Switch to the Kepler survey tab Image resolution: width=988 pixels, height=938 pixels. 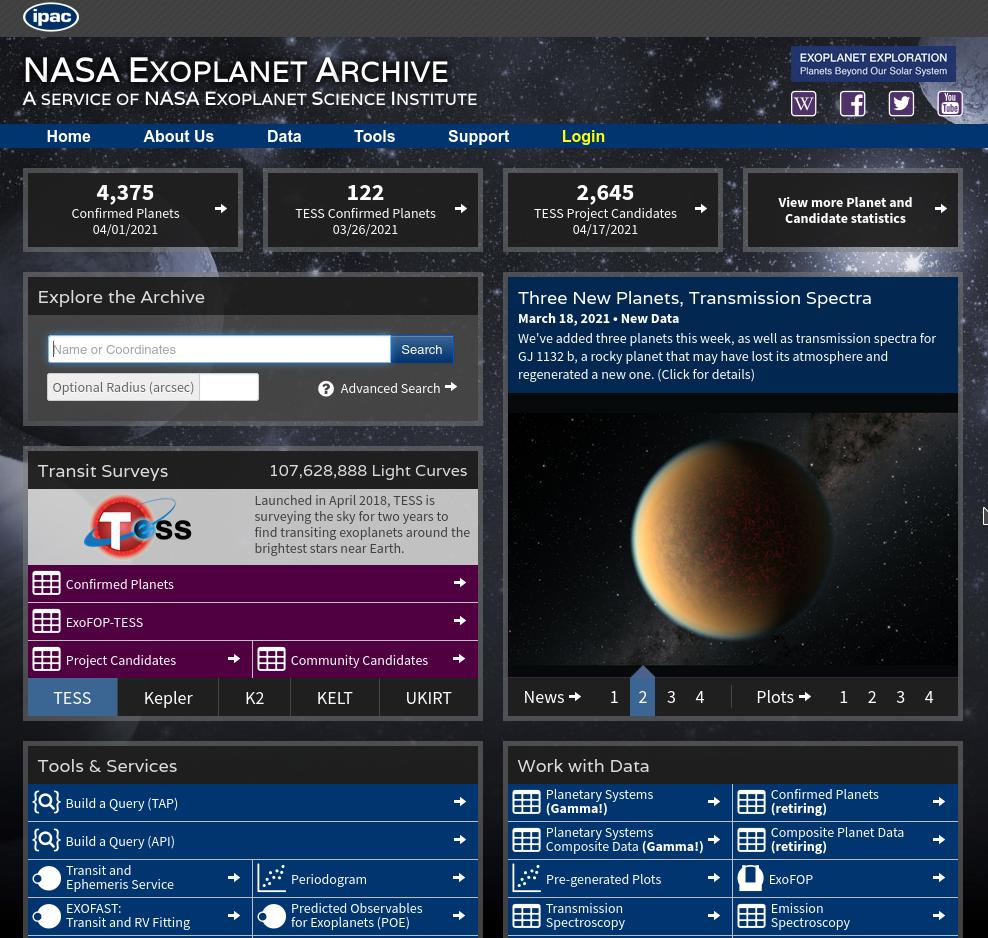click(168, 697)
